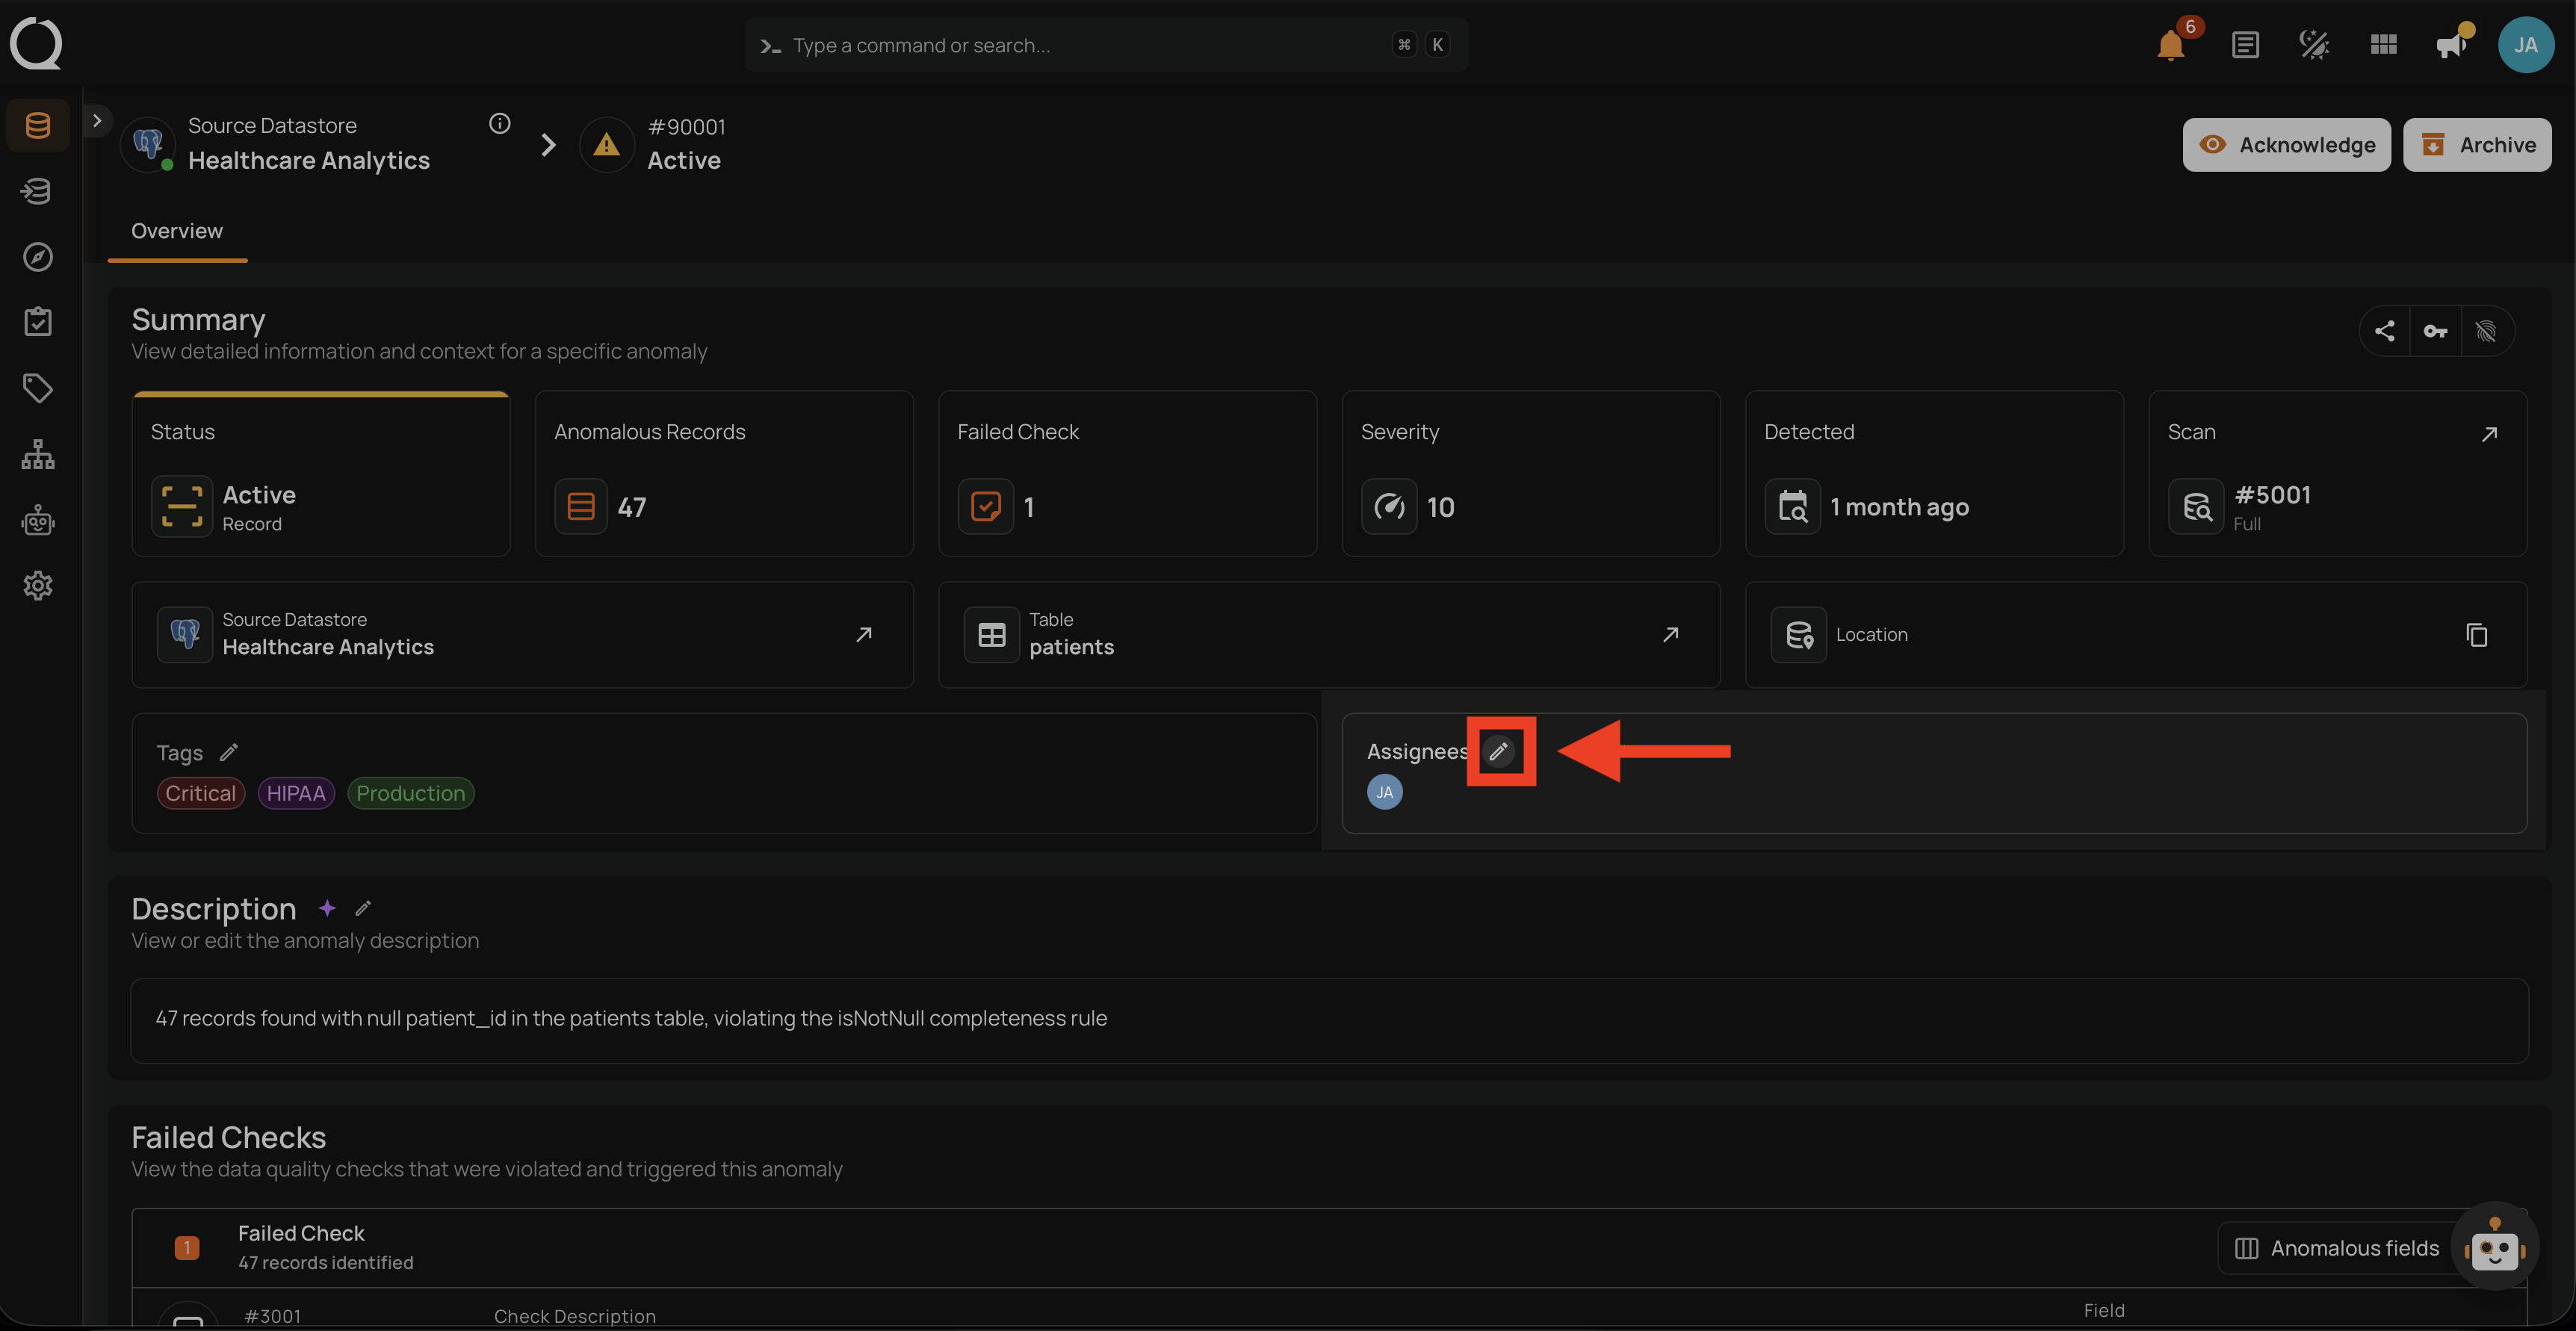Click the Failed Check count card
The height and width of the screenshot is (1331, 2576).
[x=1127, y=473]
